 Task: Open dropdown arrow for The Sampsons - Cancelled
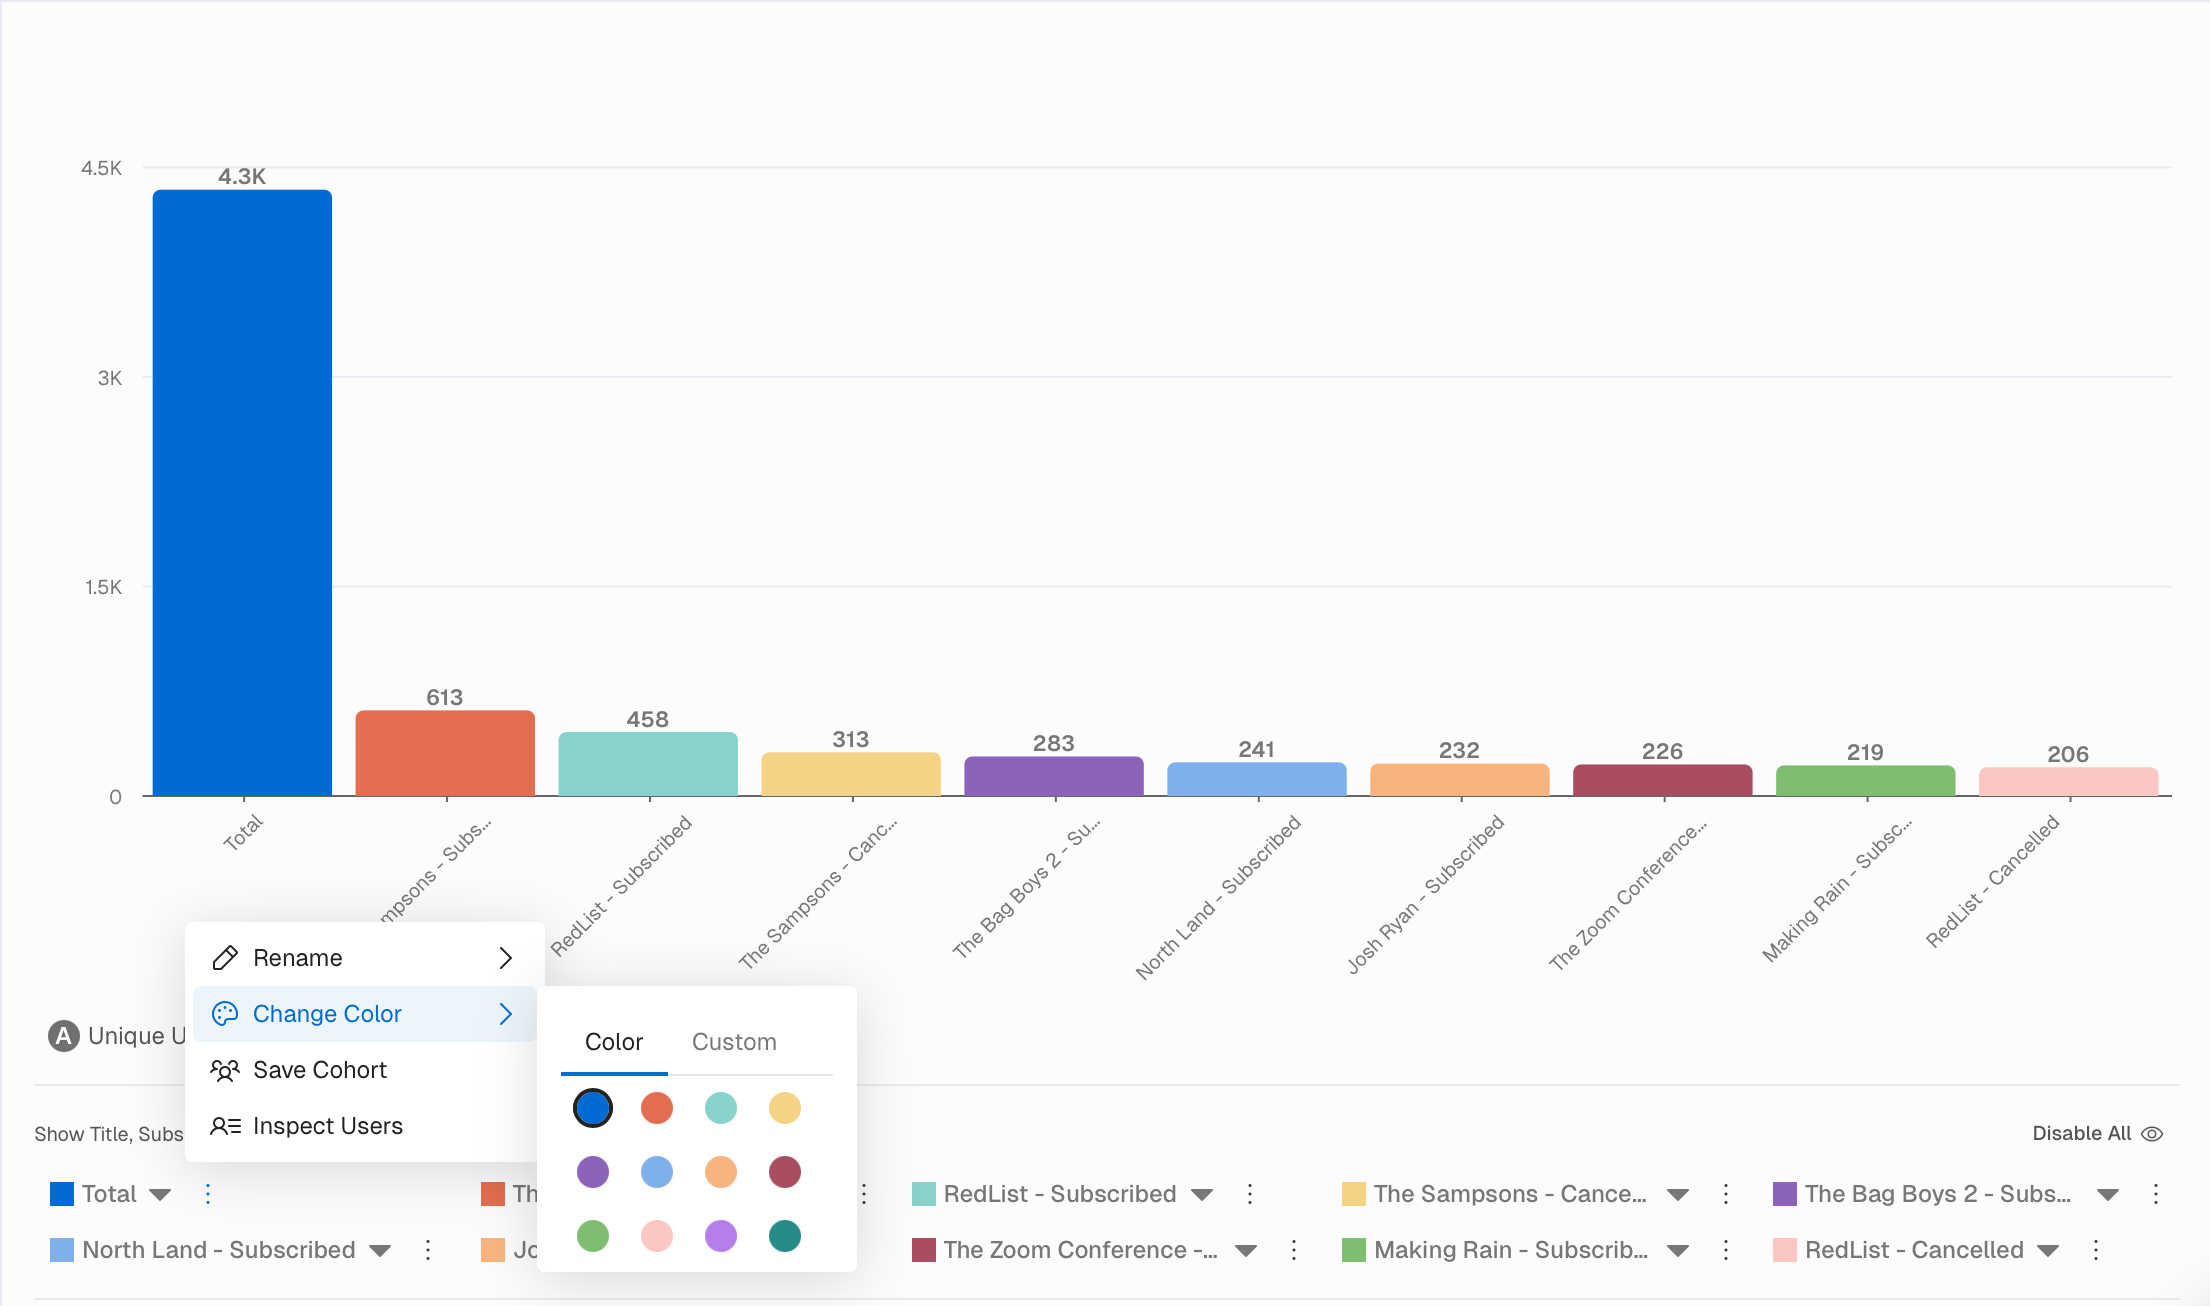[x=1679, y=1195]
